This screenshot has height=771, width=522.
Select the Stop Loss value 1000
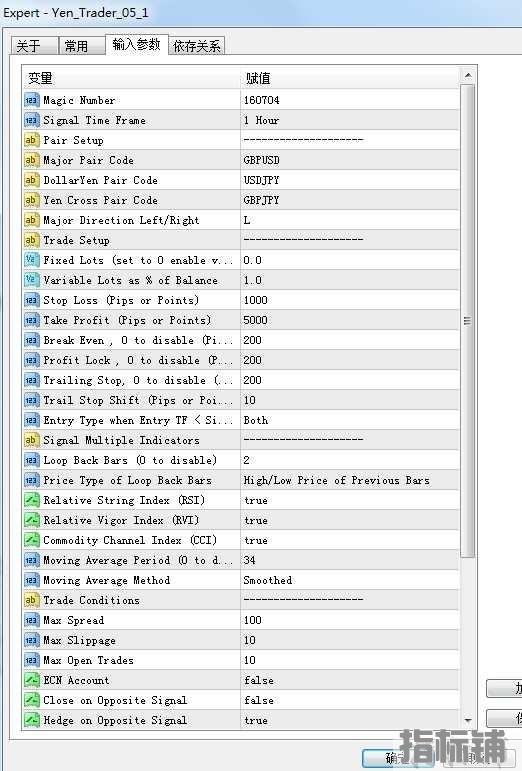coord(256,300)
